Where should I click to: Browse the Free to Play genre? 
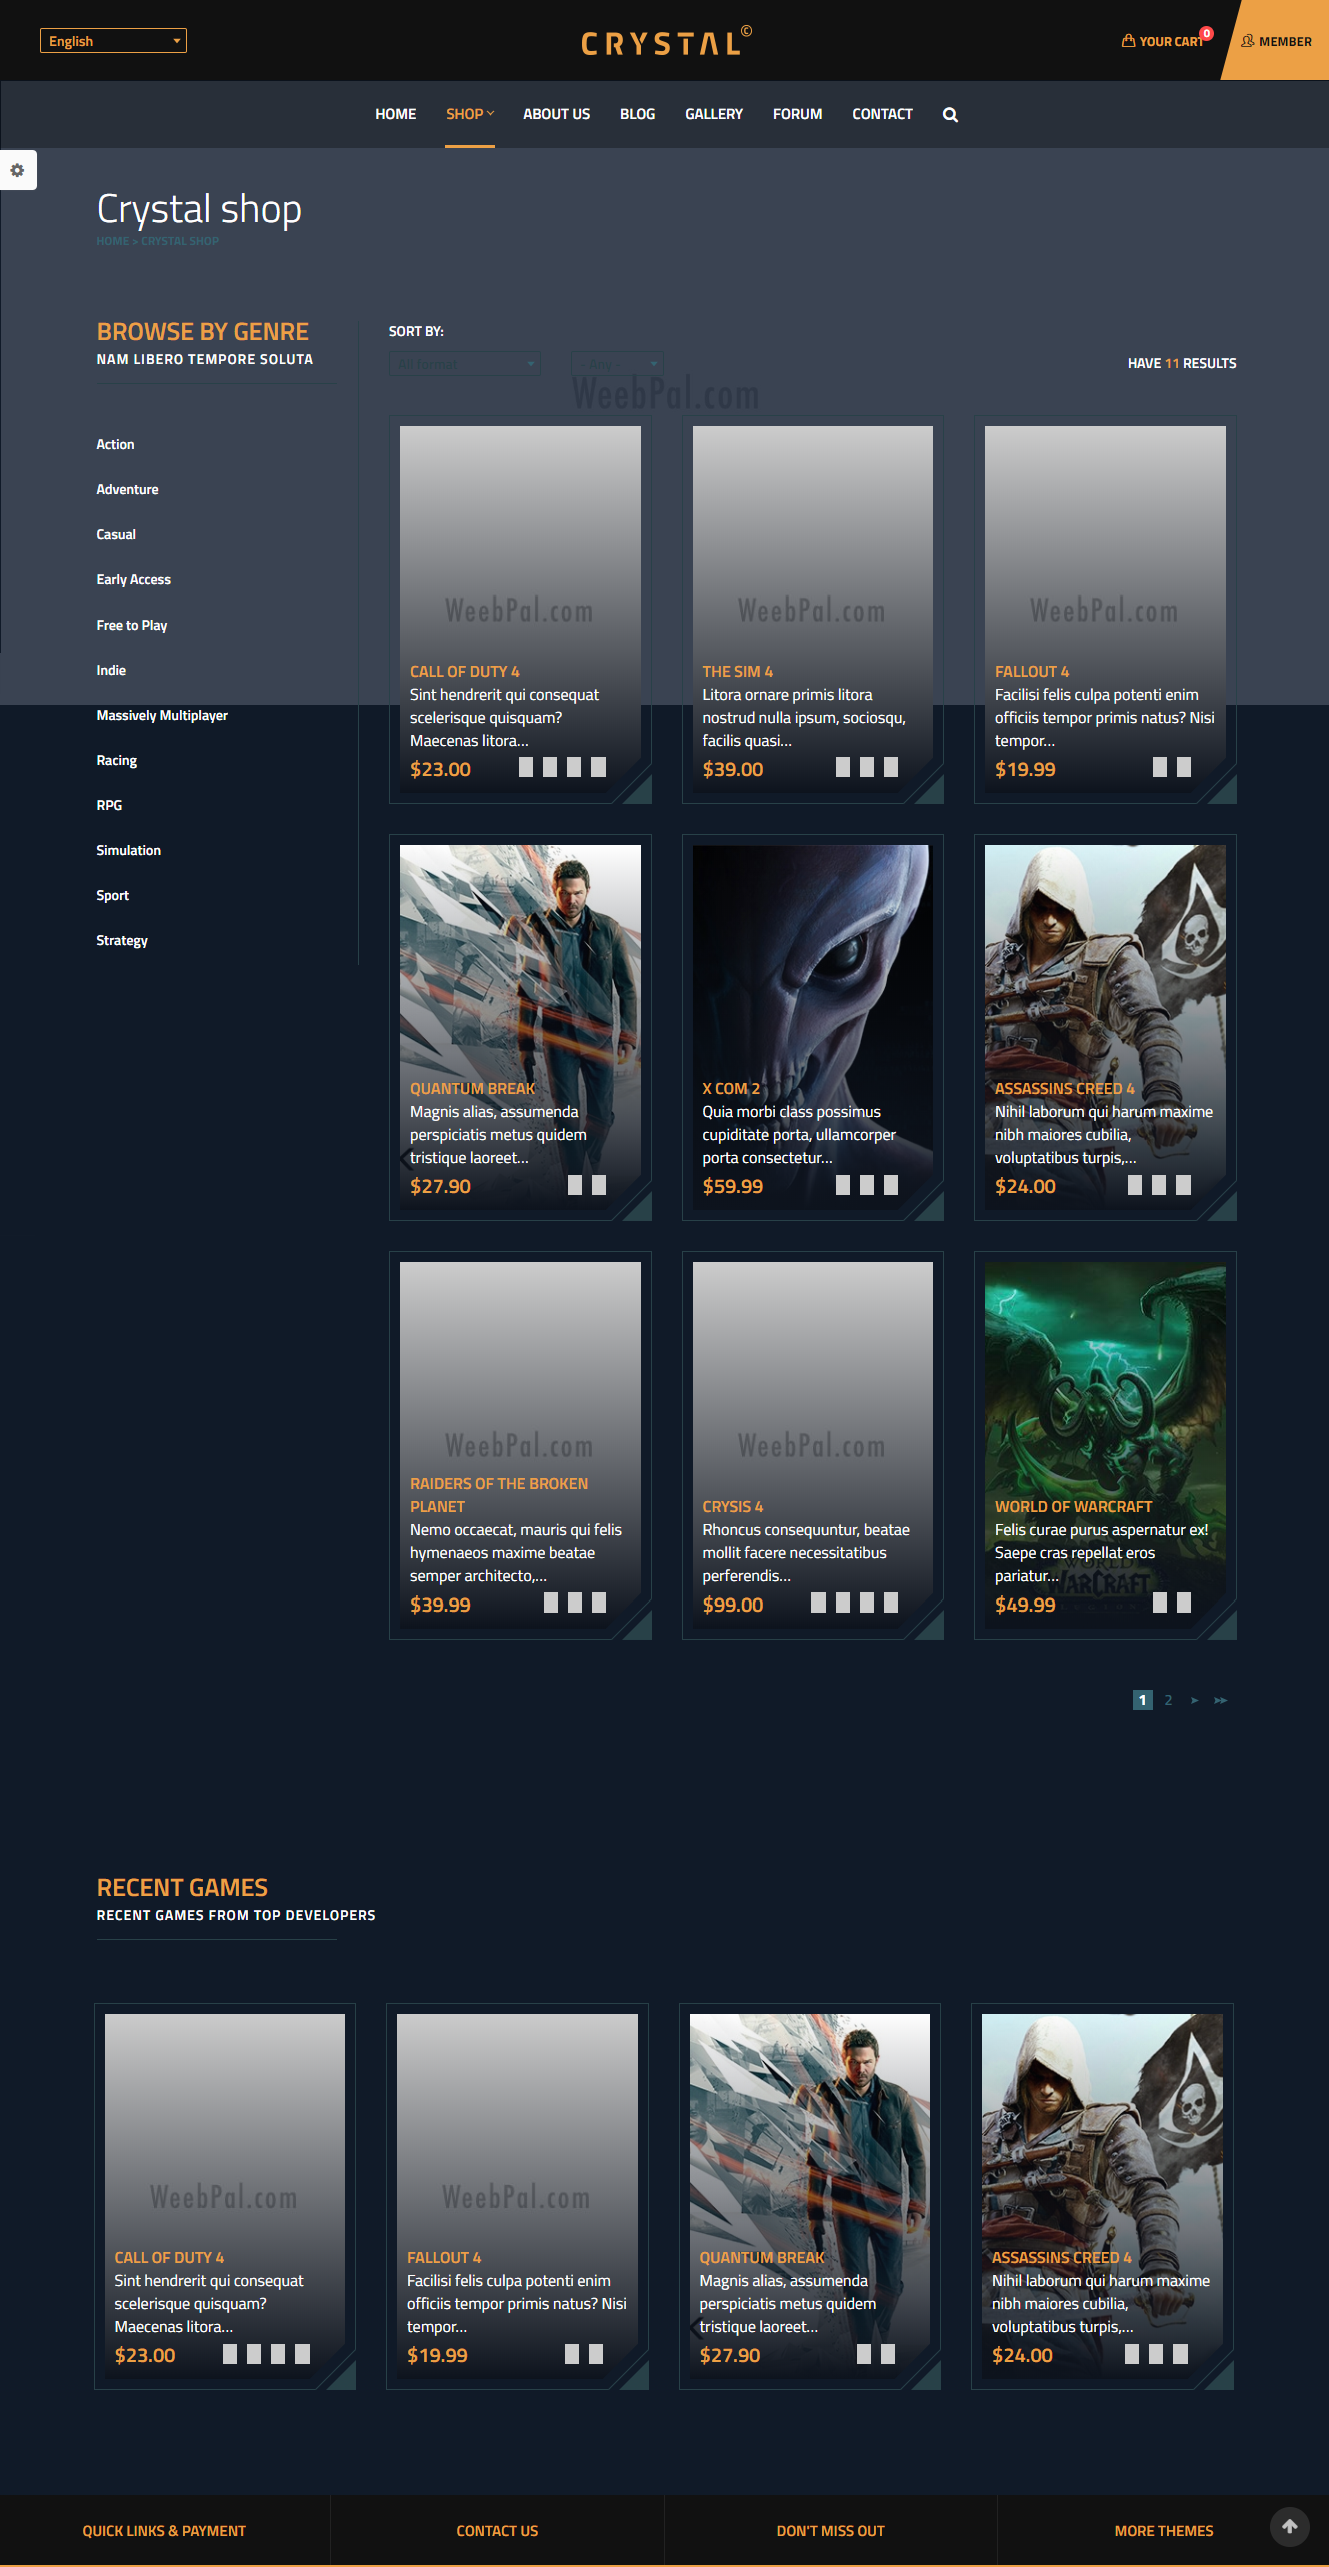coord(132,625)
